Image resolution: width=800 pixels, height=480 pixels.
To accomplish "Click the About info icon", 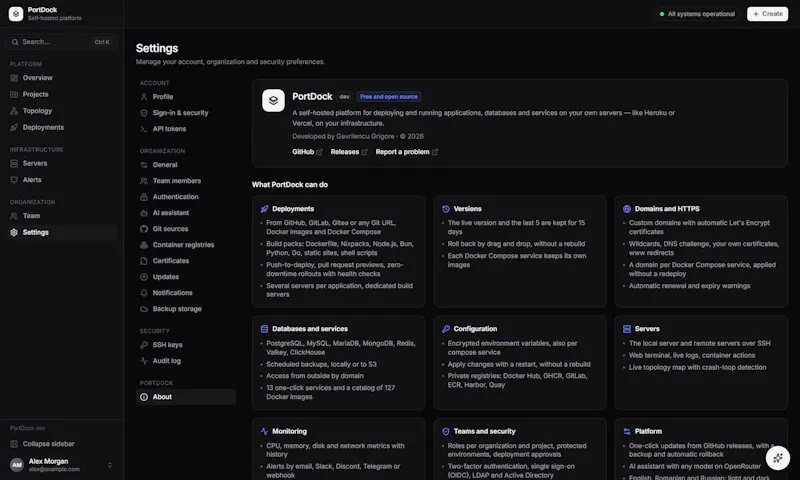I will 144,397.
